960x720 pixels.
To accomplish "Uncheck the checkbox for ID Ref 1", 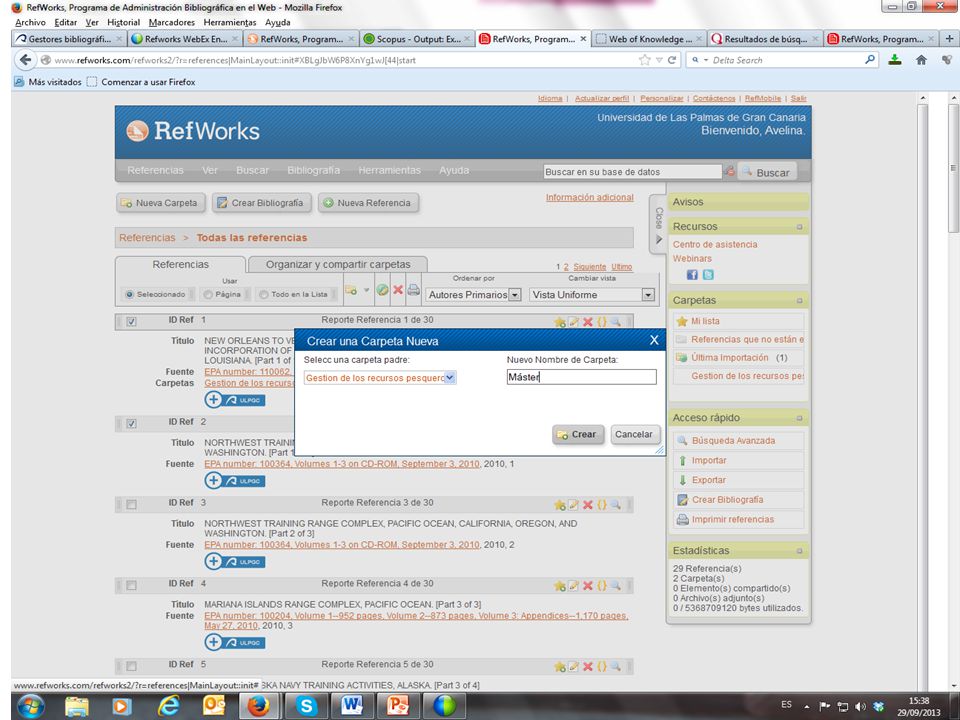I will click(131, 321).
